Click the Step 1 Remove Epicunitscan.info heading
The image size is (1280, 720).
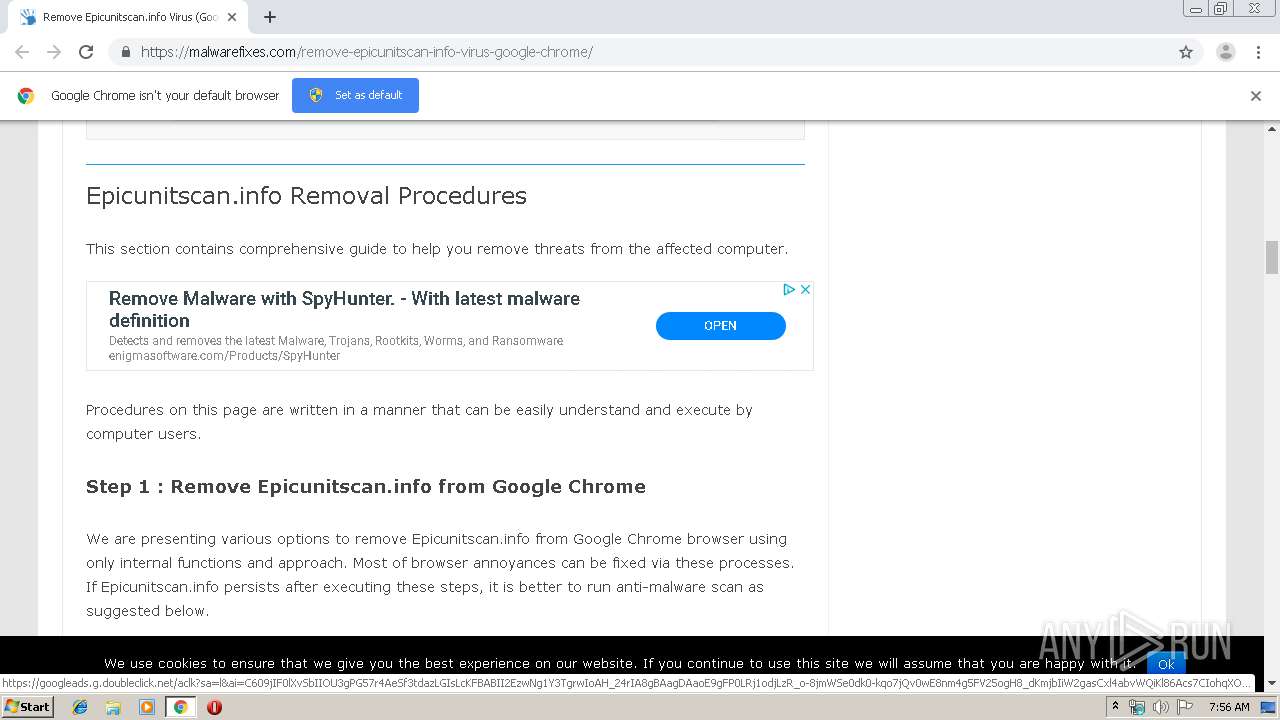pyautogui.click(x=366, y=487)
